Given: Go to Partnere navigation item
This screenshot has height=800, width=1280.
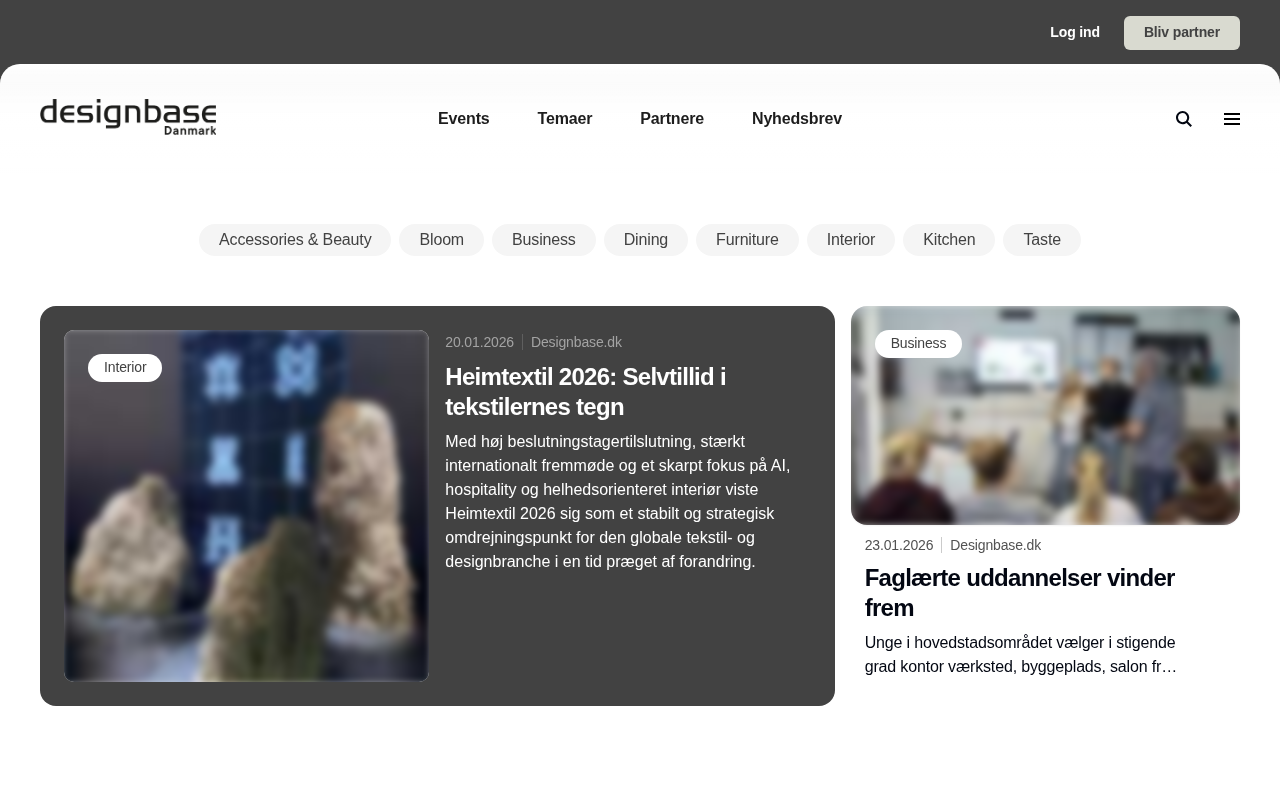Looking at the screenshot, I should (672, 119).
